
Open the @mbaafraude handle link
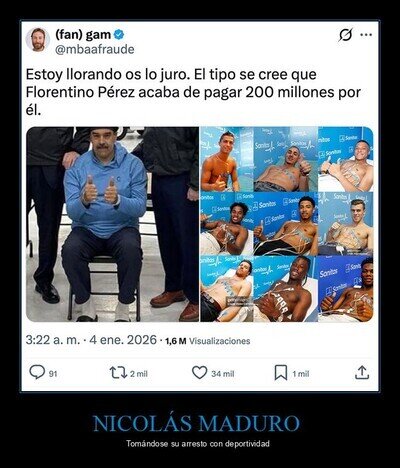click(x=95, y=49)
